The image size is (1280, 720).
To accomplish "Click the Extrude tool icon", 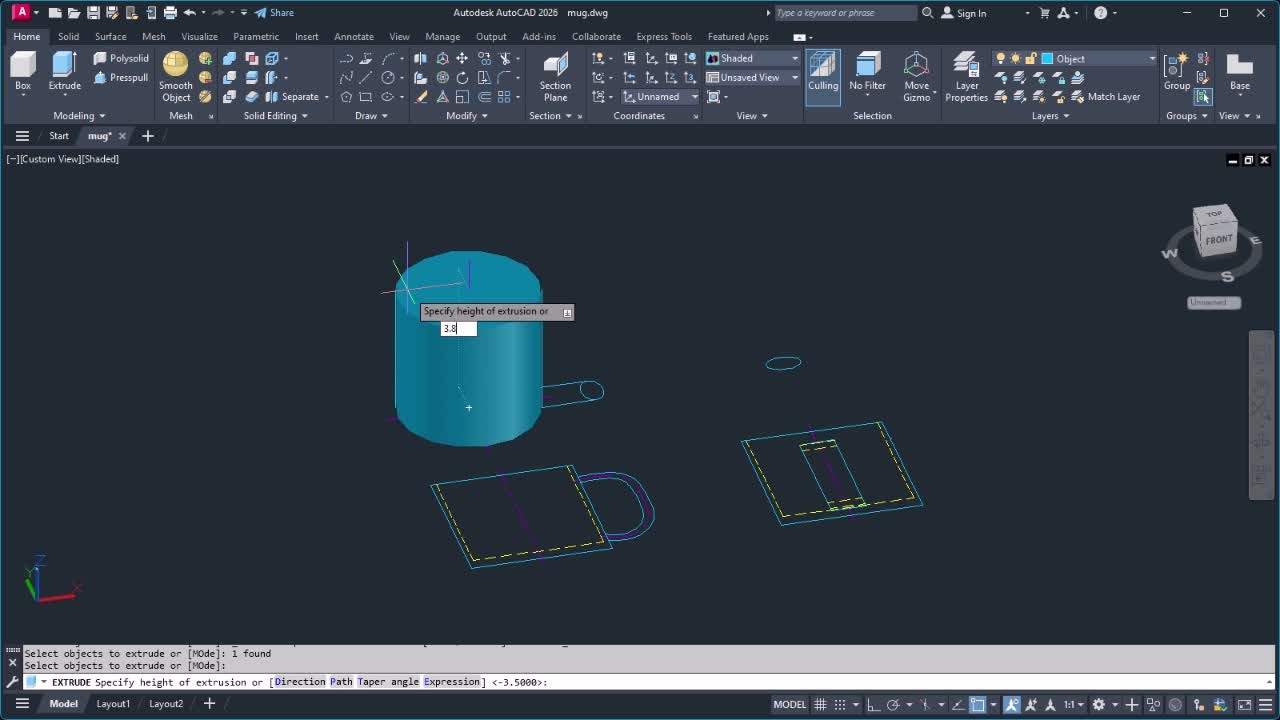I will [64, 68].
